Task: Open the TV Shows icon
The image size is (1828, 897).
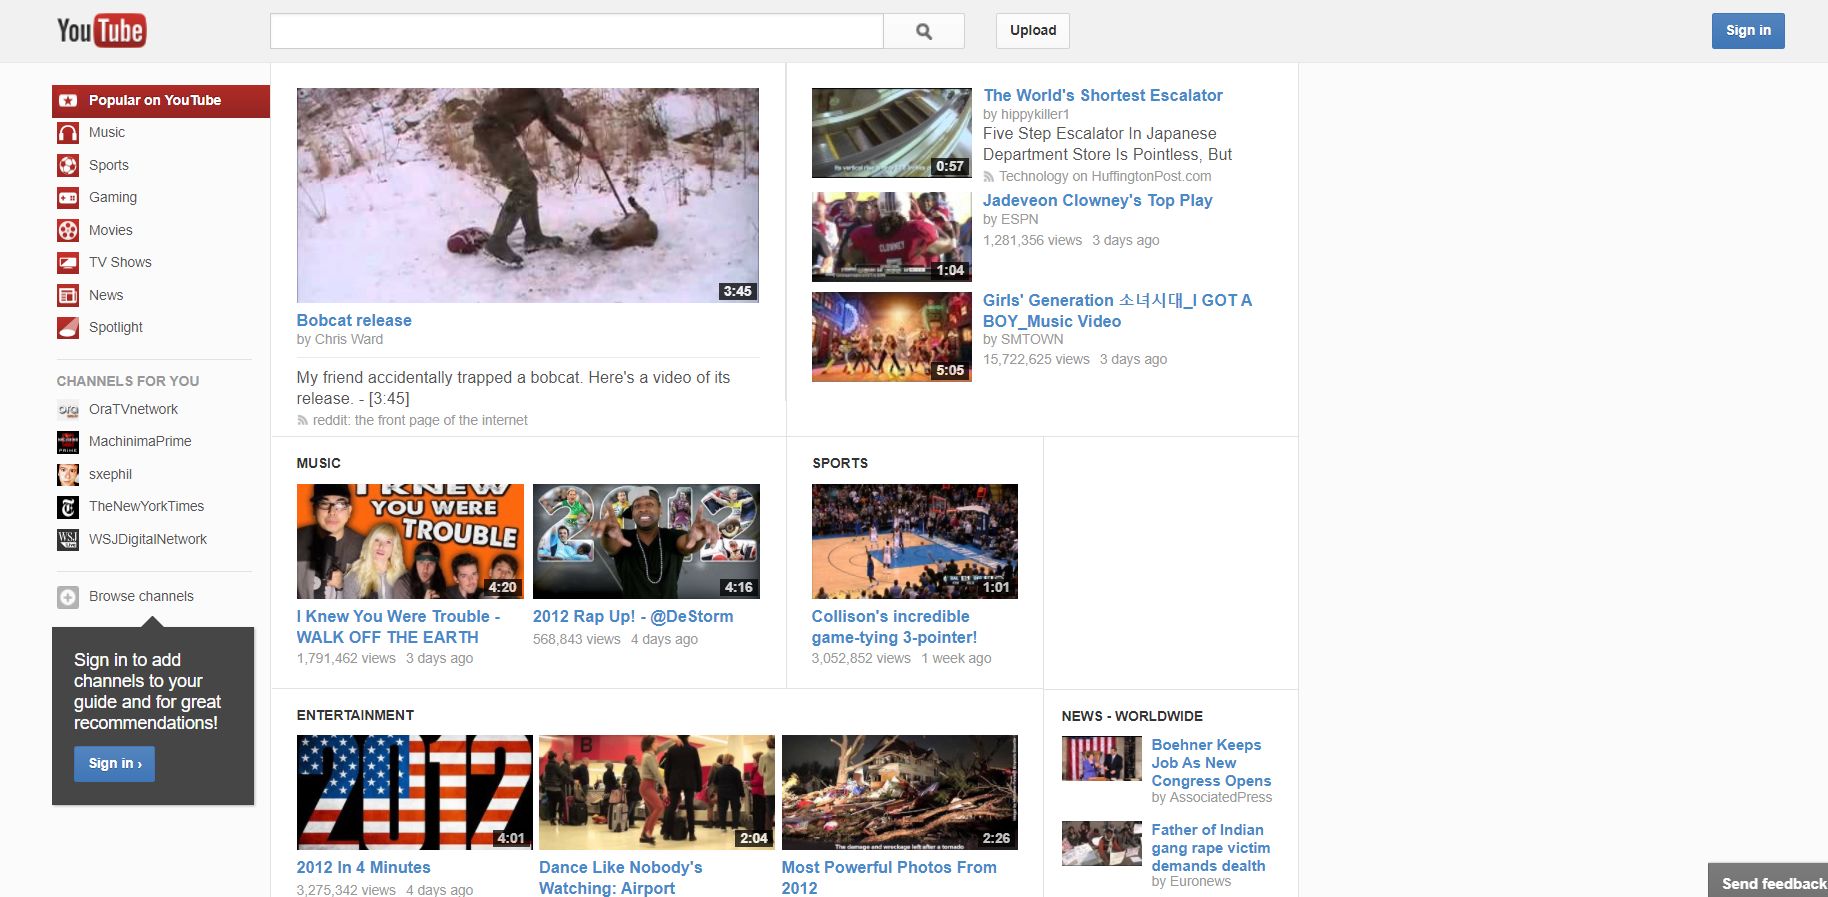Action: click(68, 263)
